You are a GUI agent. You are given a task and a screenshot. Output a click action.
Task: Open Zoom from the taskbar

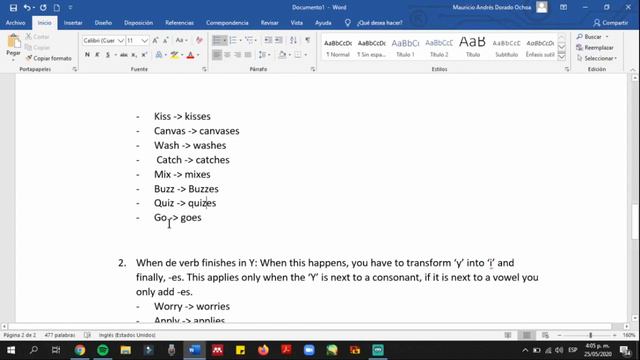(x=309, y=350)
